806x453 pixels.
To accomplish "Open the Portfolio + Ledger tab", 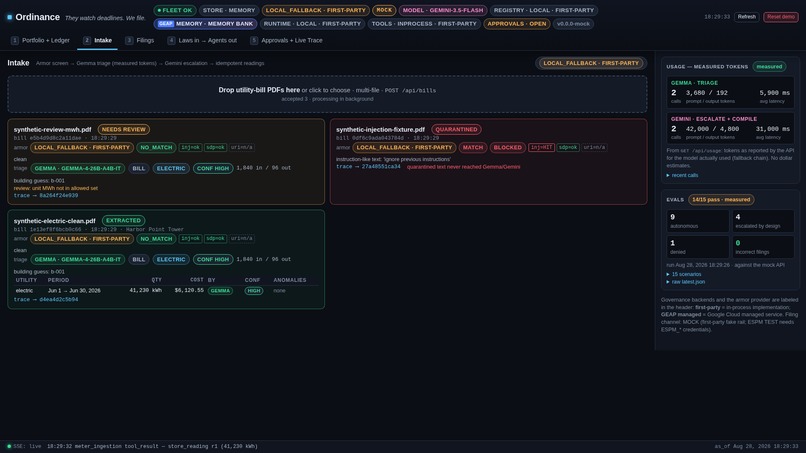I will coord(40,40).
